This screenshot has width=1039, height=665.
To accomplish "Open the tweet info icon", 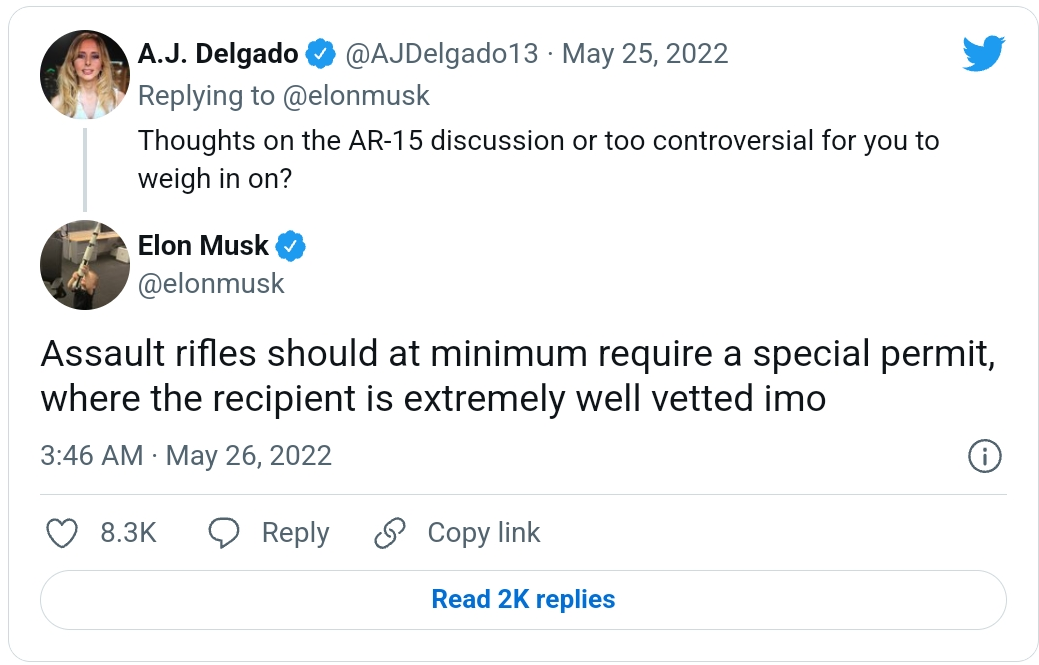I will pos(985,456).
